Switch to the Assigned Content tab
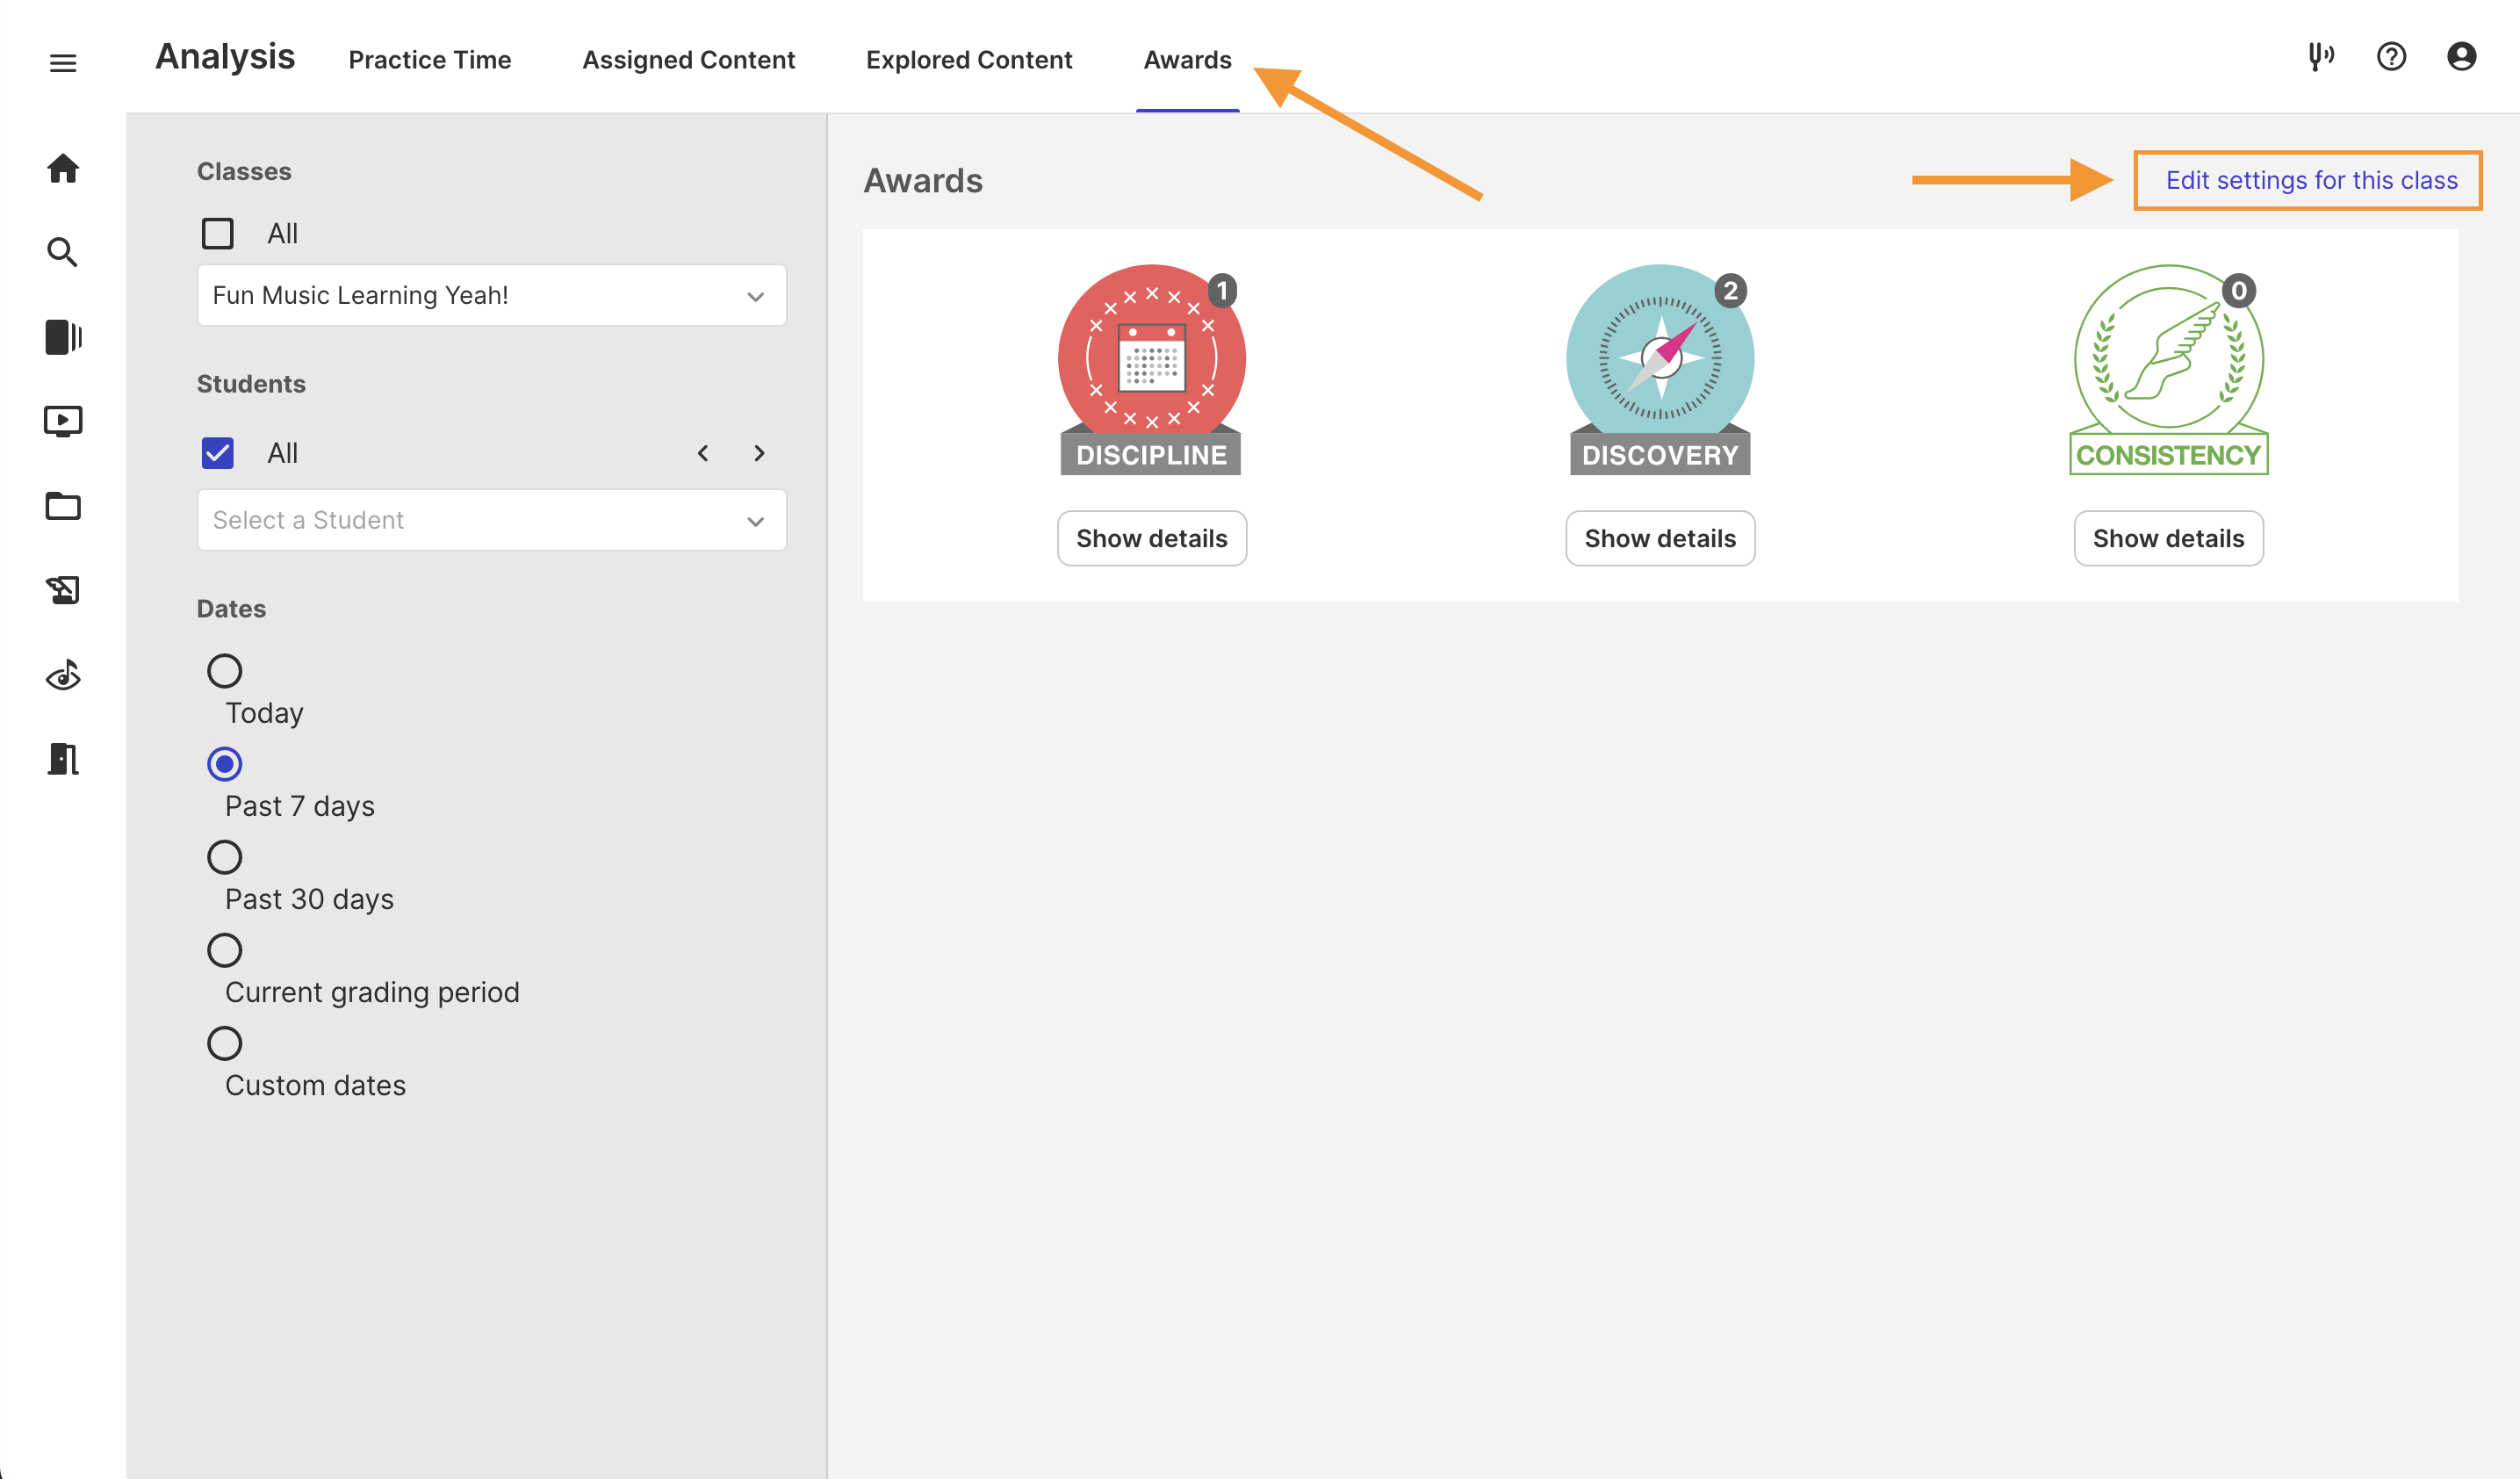 pyautogui.click(x=688, y=60)
